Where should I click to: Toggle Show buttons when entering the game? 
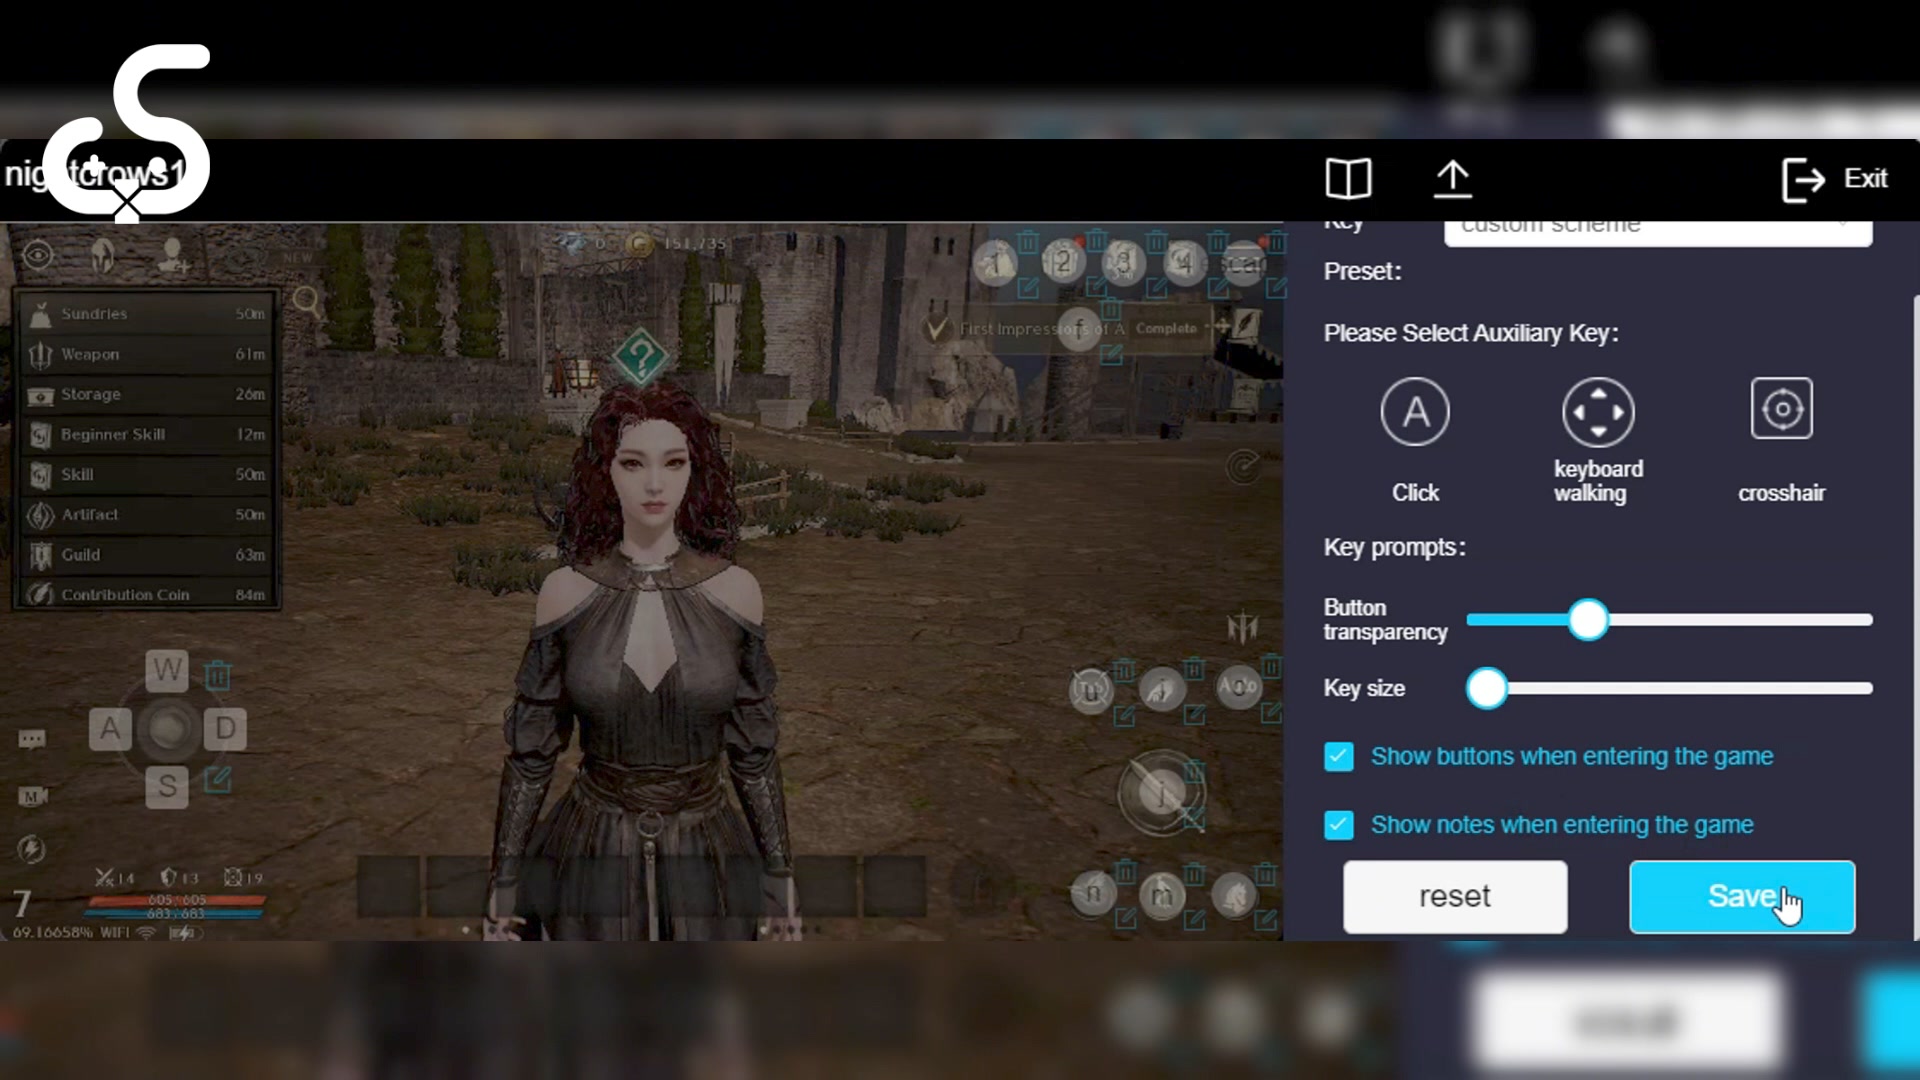tap(1339, 756)
